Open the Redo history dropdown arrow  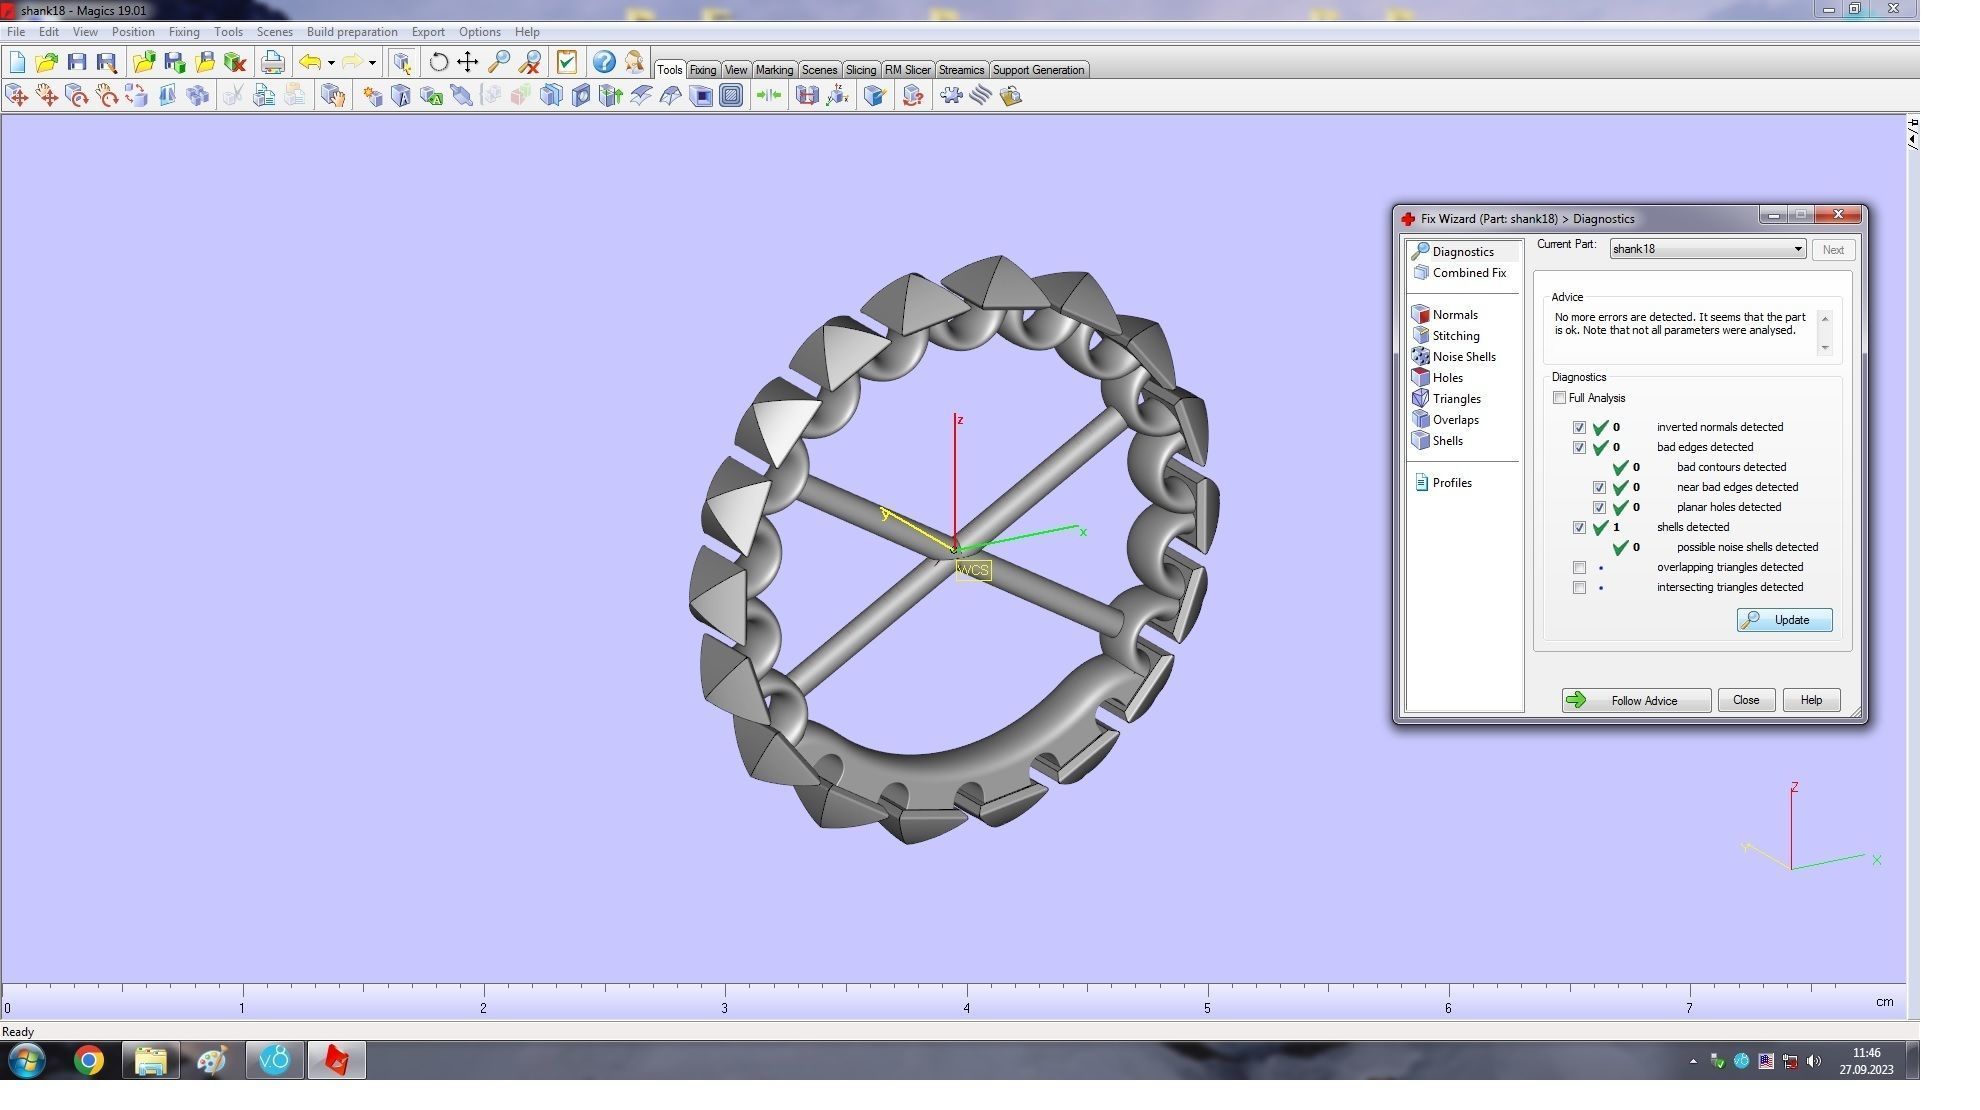[x=372, y=63]
